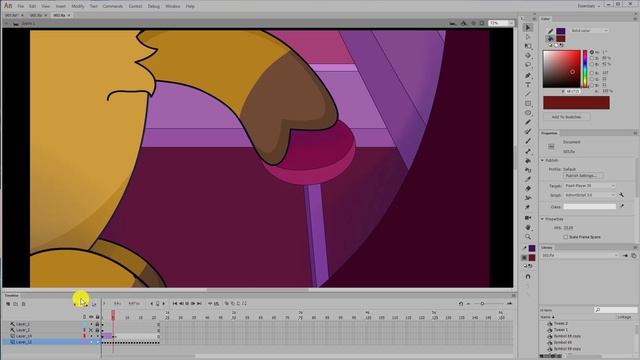
Task: Open the Window menu
Action: (172, 7)
